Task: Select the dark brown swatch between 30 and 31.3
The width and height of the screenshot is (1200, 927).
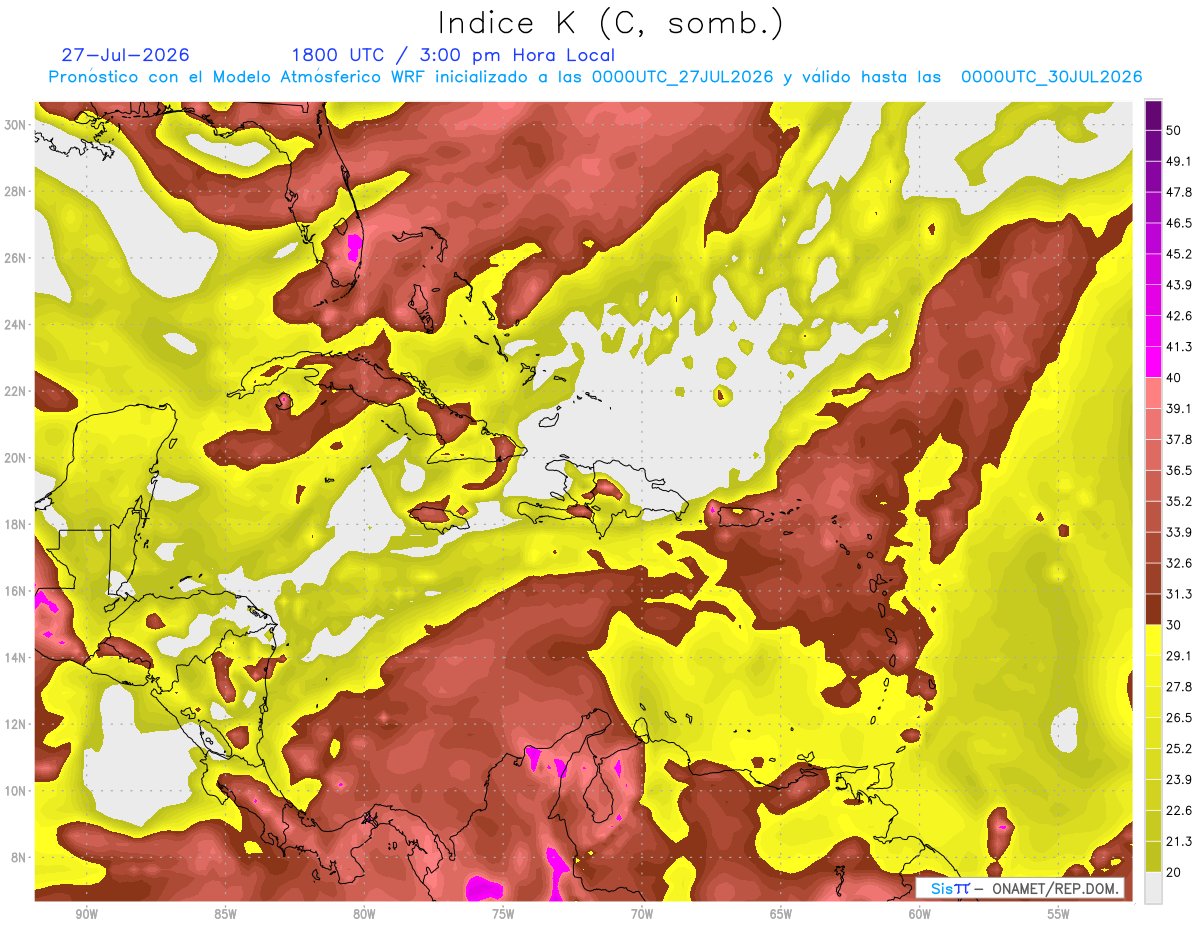Action: point(1153,610)
